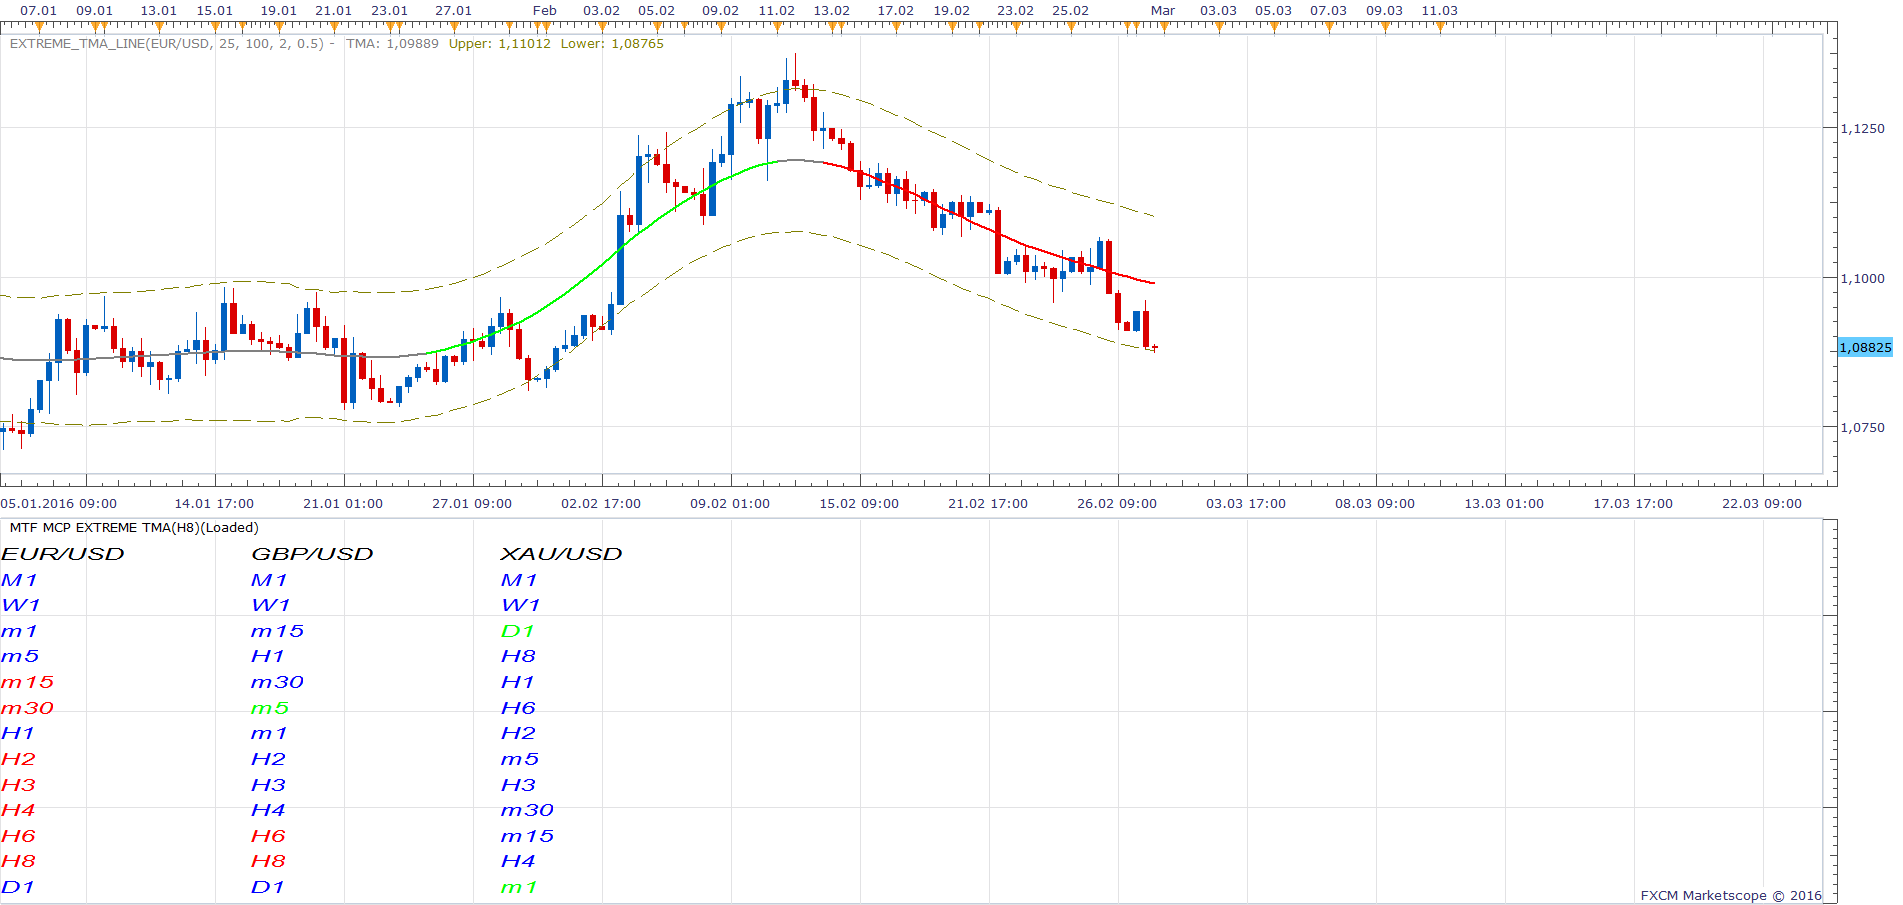Click the current price label 1,08825

[x=1865, y=348]
